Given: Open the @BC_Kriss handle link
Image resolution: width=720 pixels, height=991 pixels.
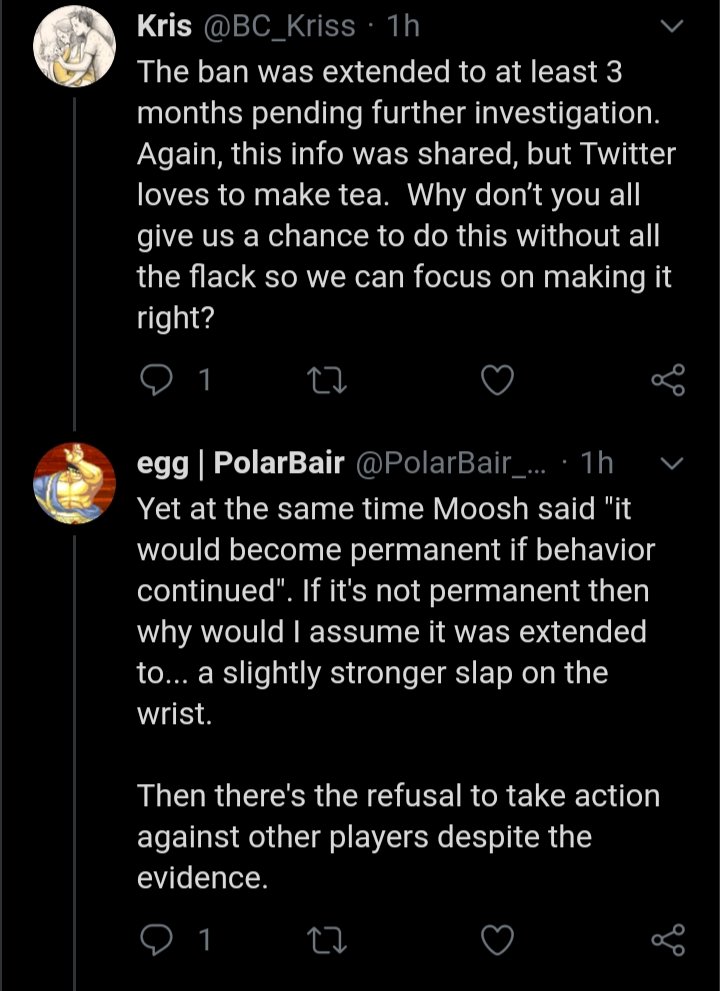Looking at the screenshot, I should pyautogui.click(x=280, y=28).
